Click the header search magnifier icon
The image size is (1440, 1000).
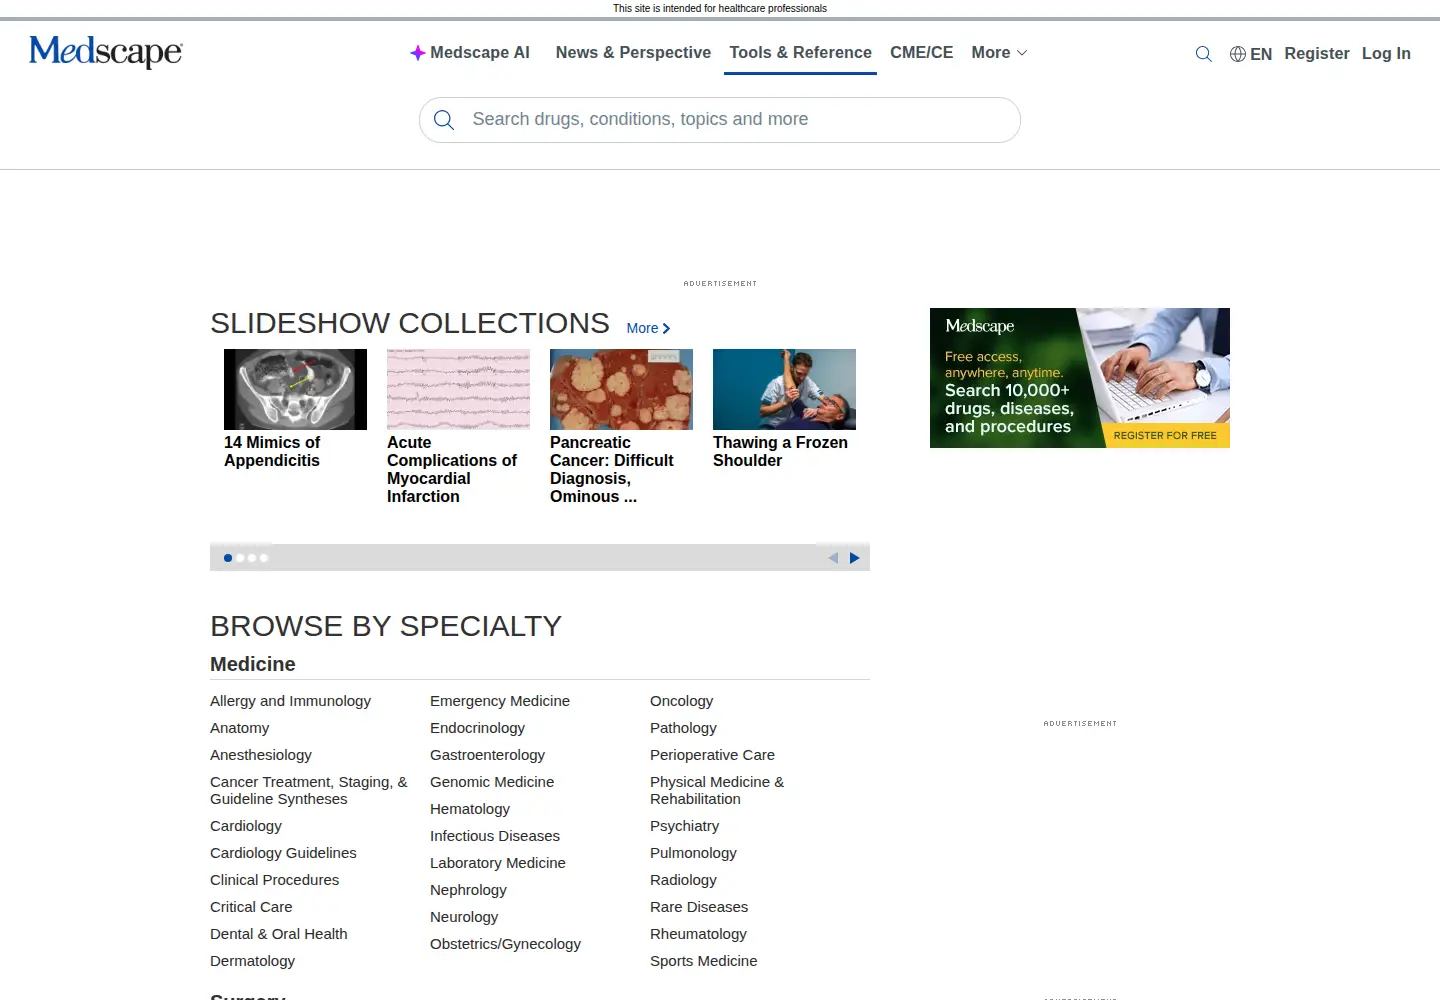[x=1204, y=54]
